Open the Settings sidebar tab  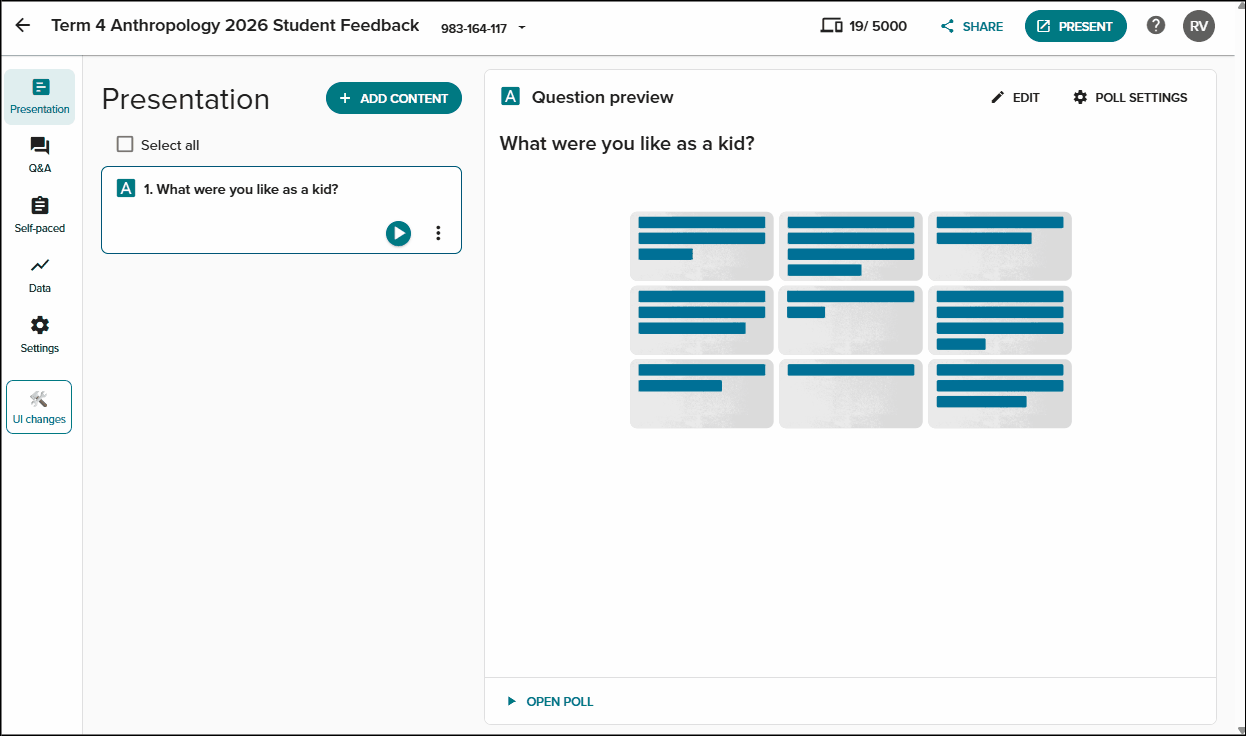coord(40,336)
